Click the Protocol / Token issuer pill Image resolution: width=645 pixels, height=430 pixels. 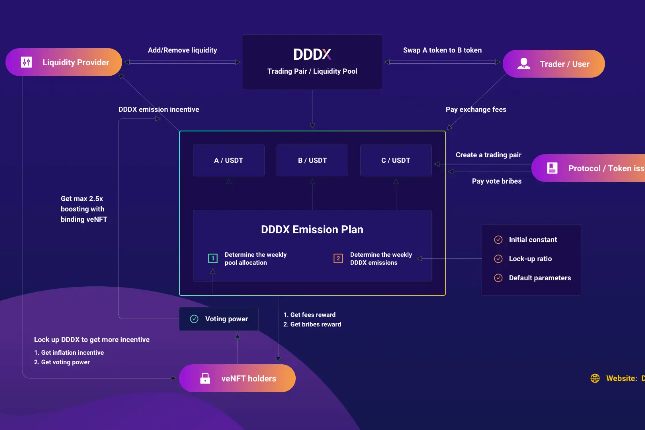pos(588,168)
